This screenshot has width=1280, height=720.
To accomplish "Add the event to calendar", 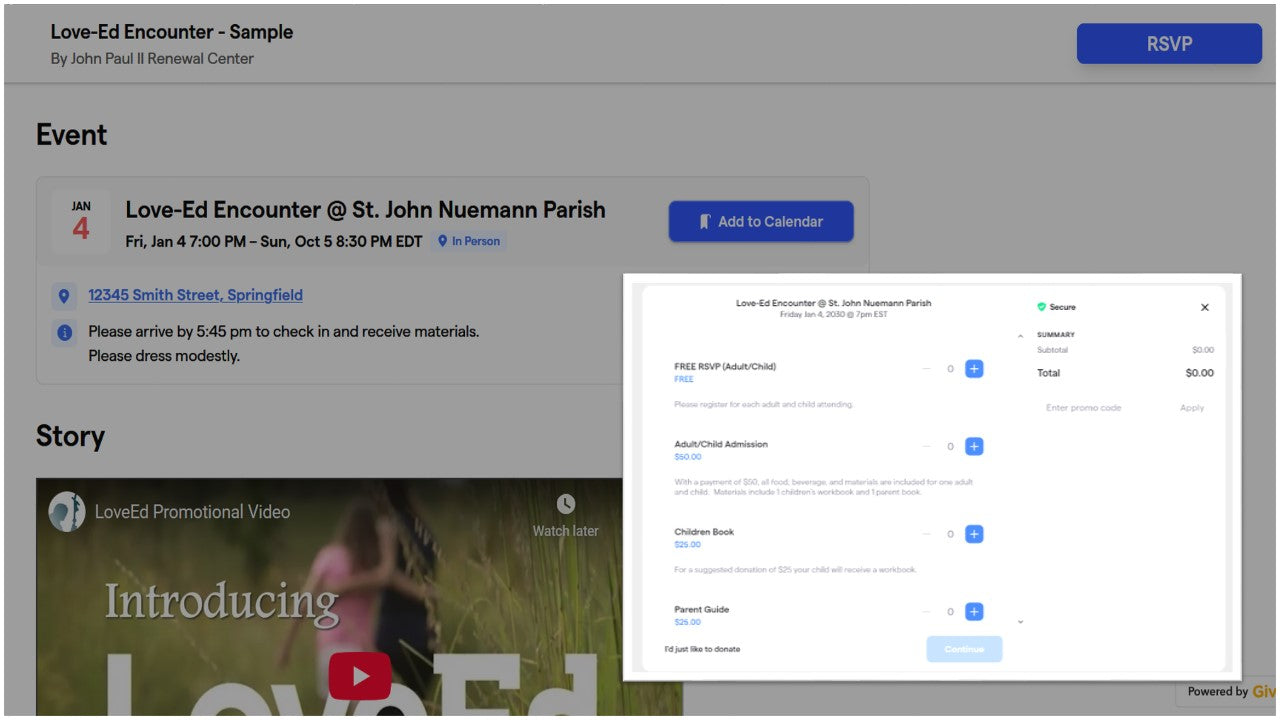I will (x=761, y=221).
